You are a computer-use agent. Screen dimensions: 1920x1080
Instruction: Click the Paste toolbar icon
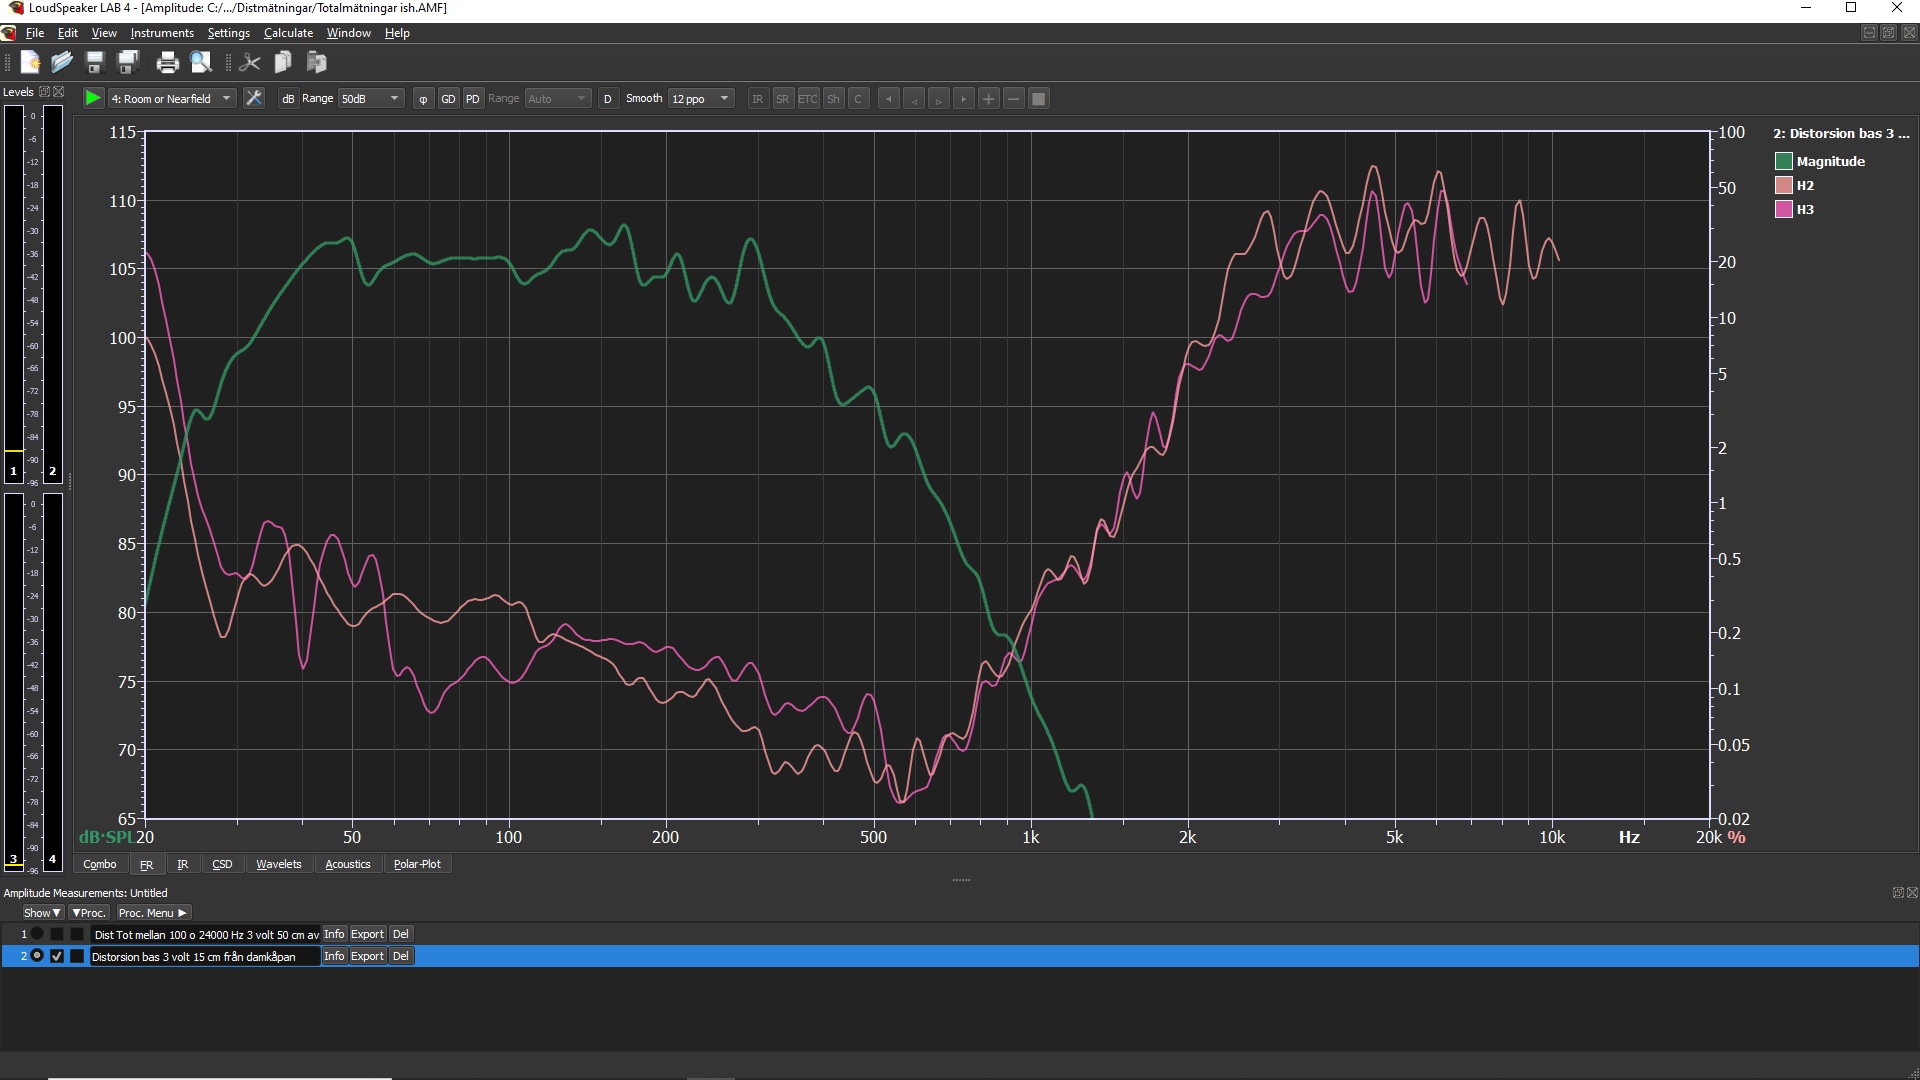[x=317, y=63]
